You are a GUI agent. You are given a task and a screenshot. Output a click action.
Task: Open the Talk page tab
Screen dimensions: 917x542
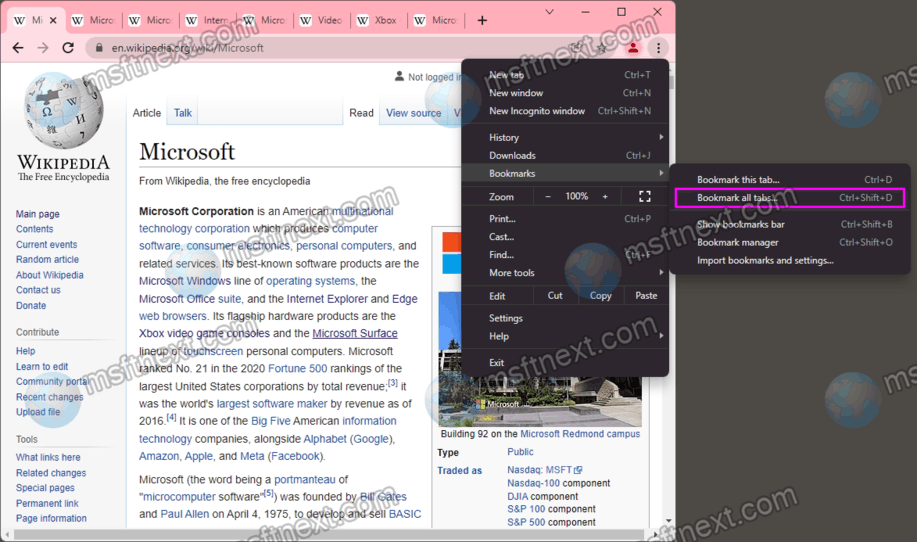182,113
